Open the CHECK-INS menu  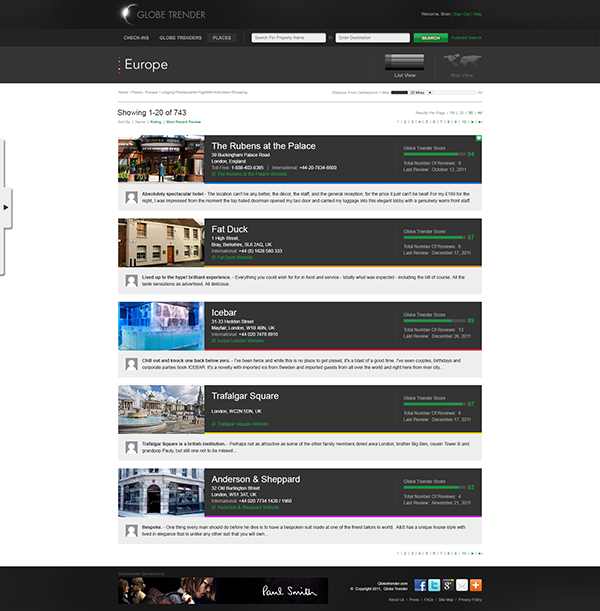[x=136, y=38]
